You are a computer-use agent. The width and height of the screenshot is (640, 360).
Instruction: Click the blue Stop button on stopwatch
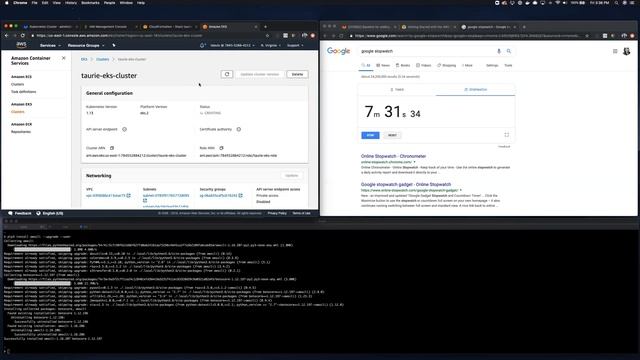click(x=370, y=135)
